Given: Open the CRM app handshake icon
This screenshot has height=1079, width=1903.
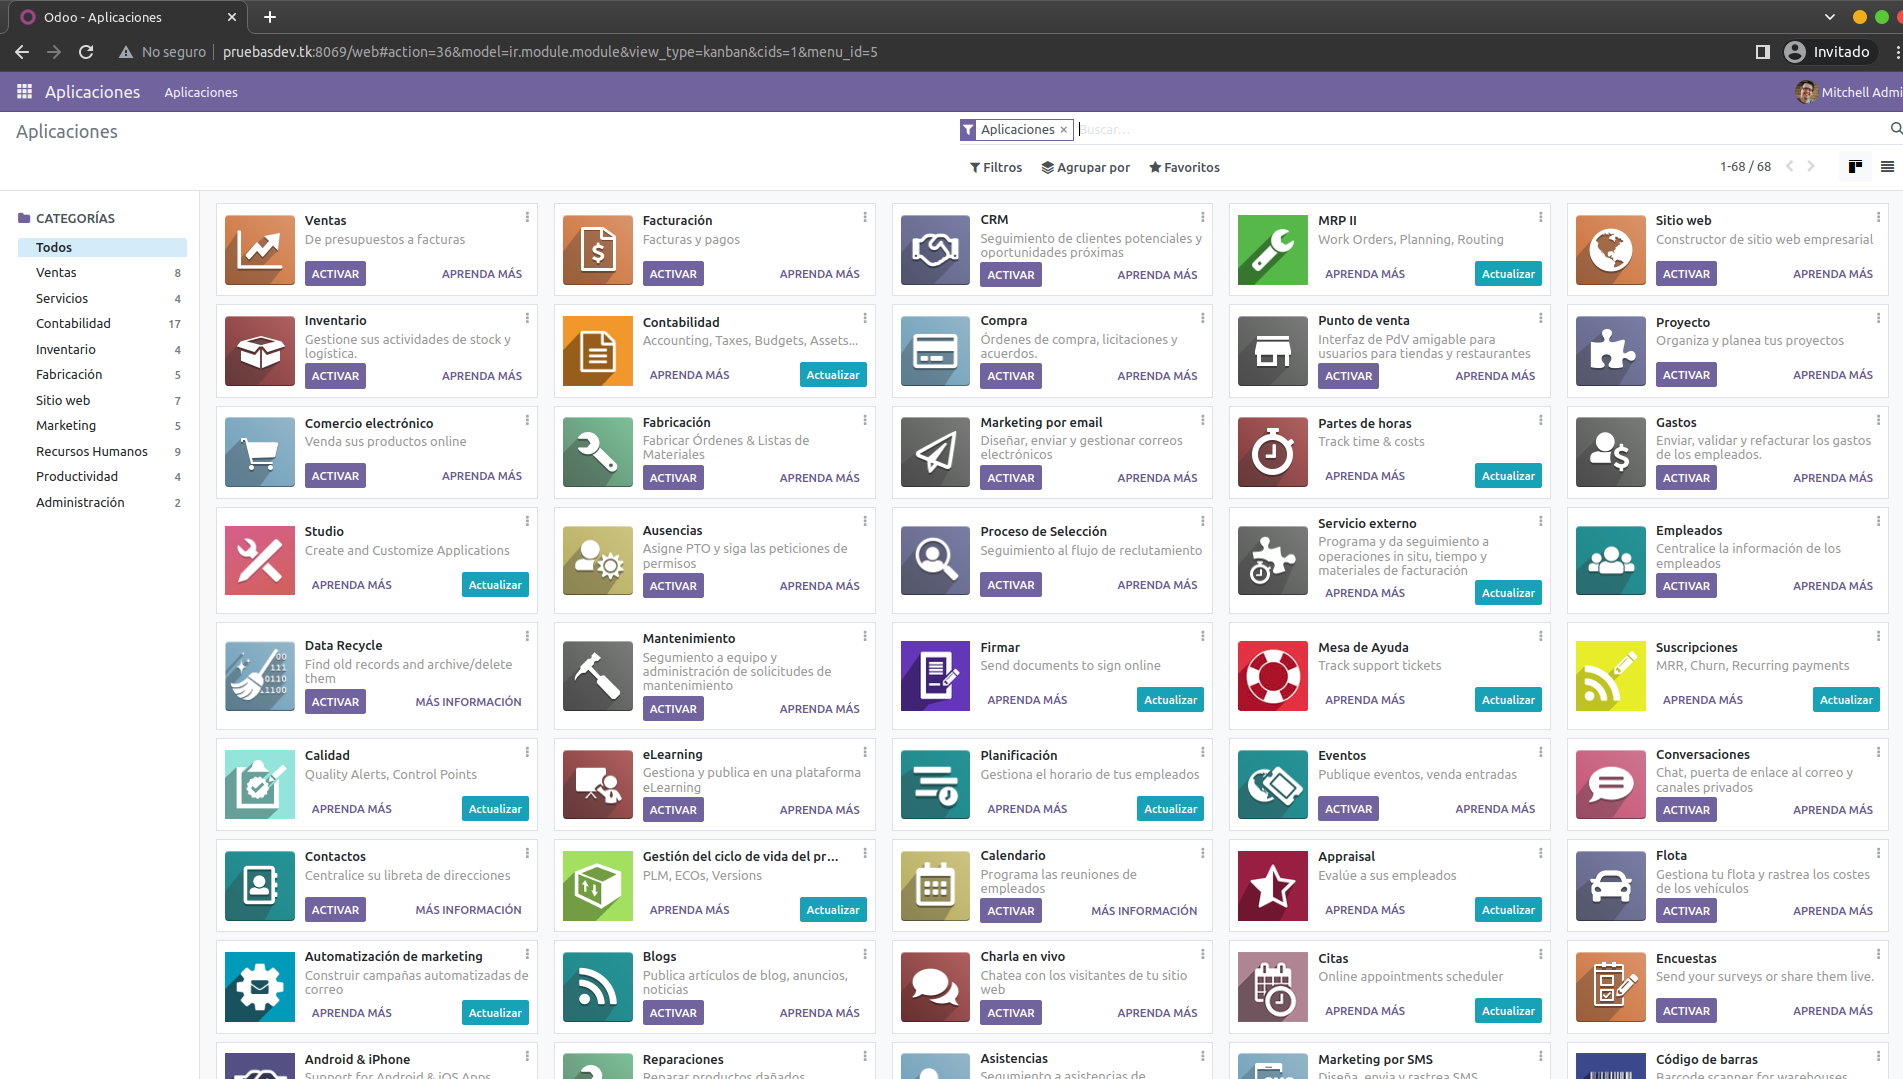Looking at the screenshot, I should coord(934,249).
